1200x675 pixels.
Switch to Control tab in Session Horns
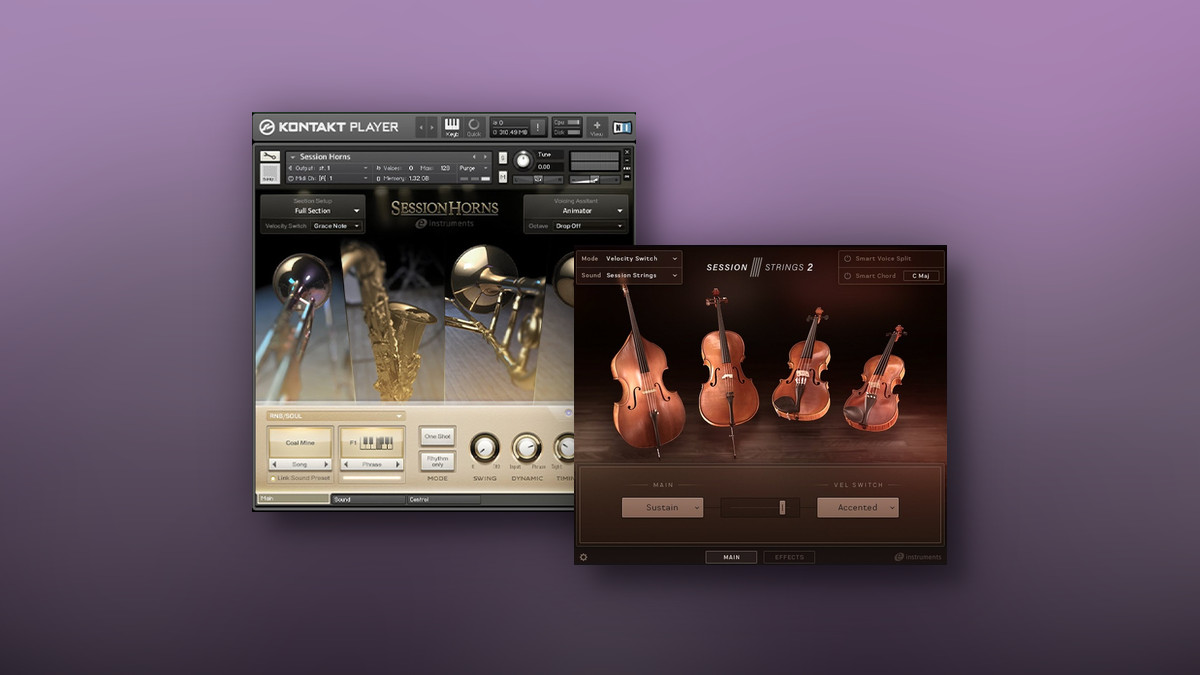443,499
